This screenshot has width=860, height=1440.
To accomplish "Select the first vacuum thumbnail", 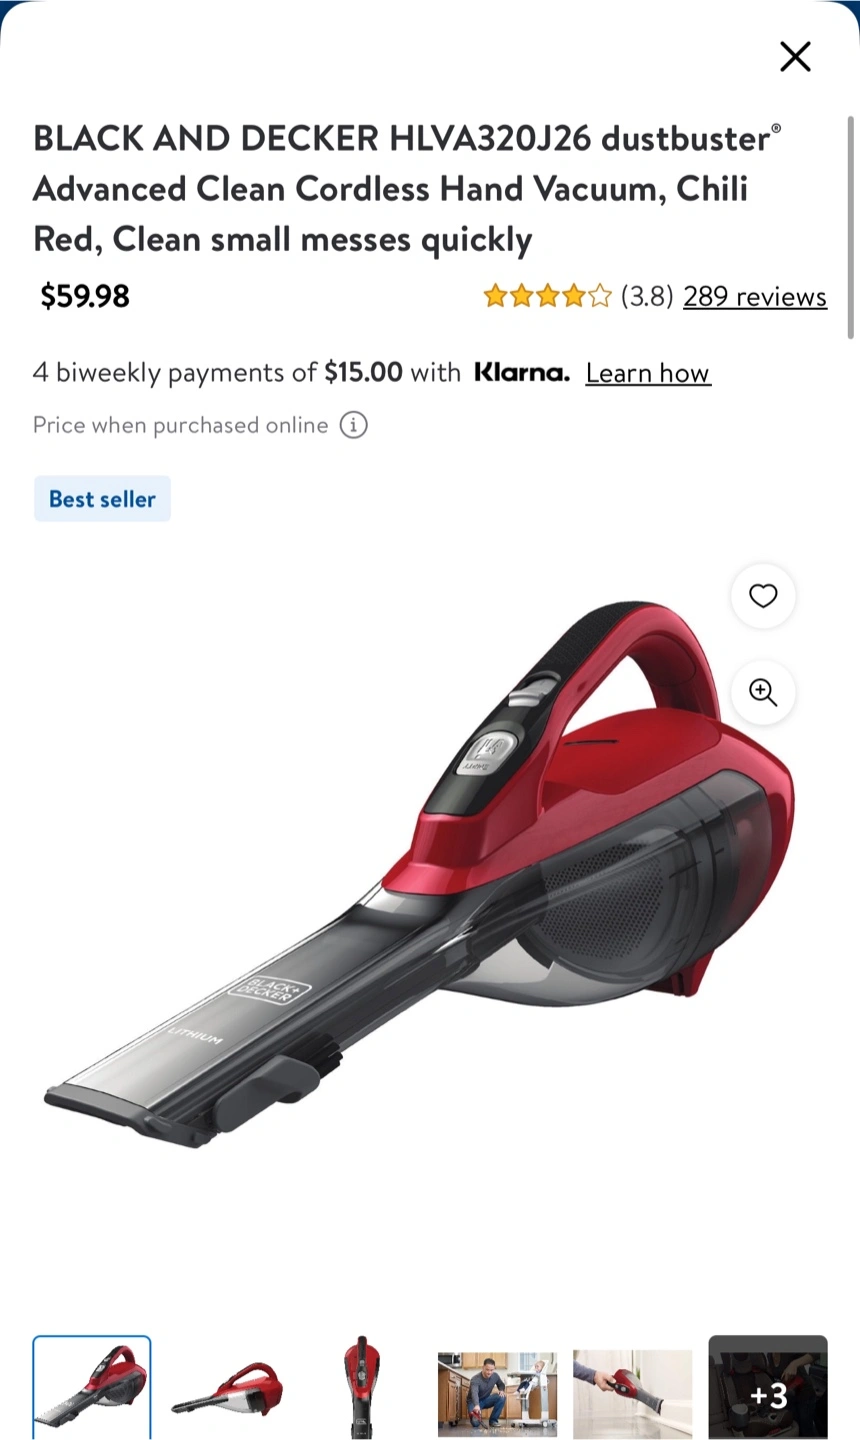I will [x=92, y=1387].
